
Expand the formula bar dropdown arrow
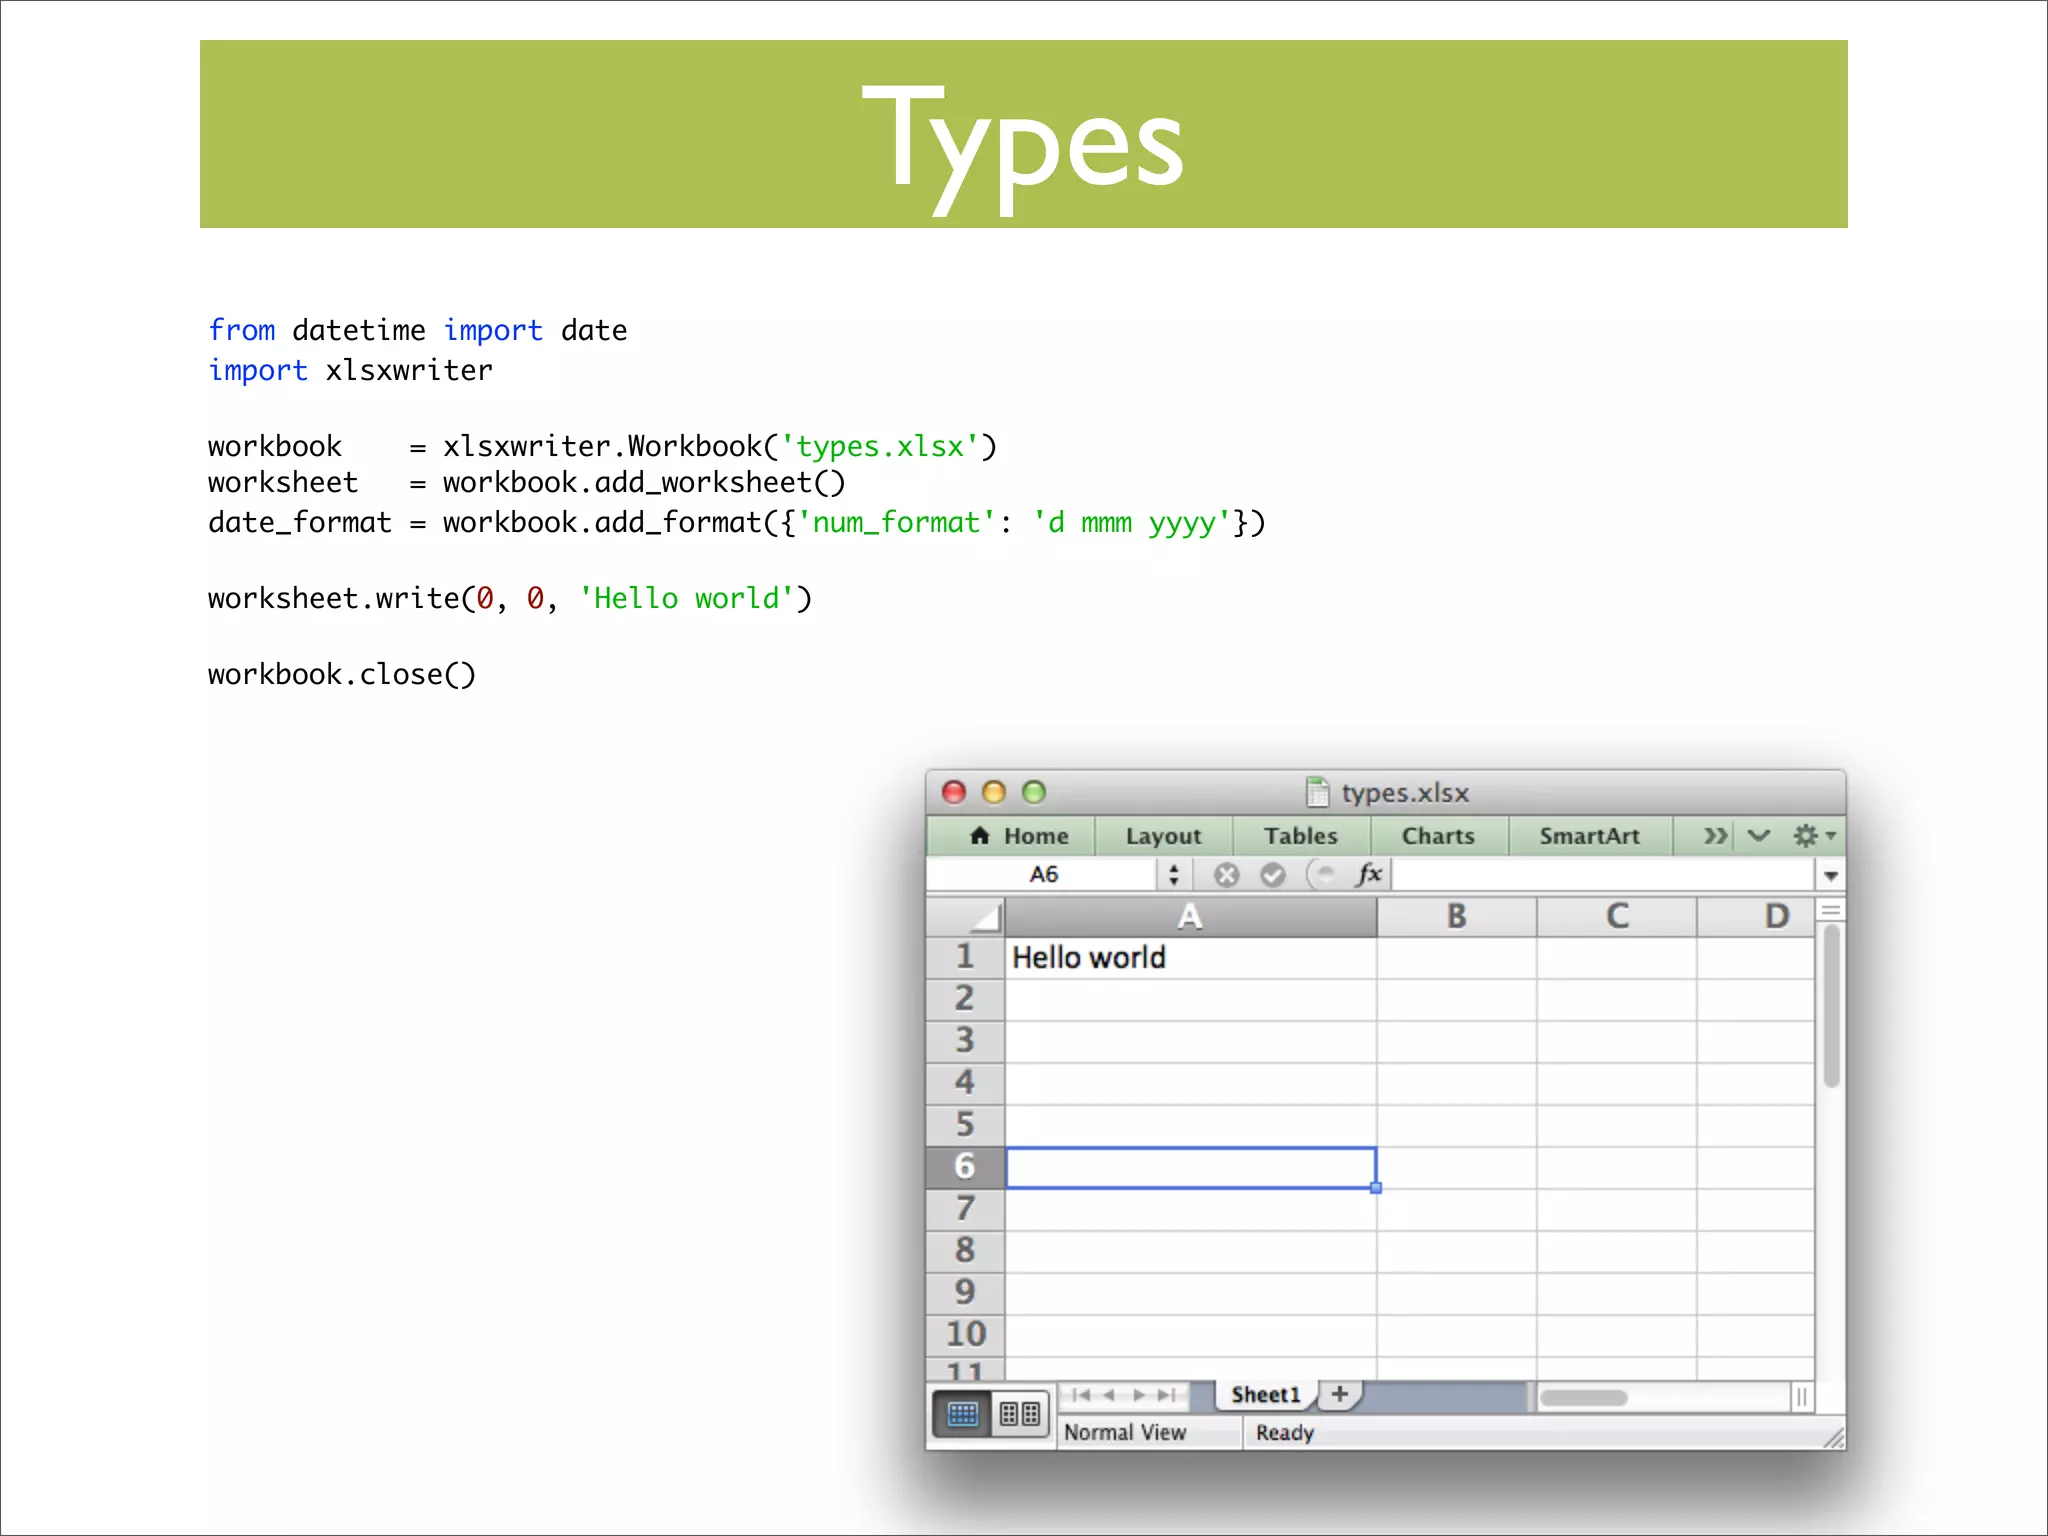click(x=1831, y=876)
